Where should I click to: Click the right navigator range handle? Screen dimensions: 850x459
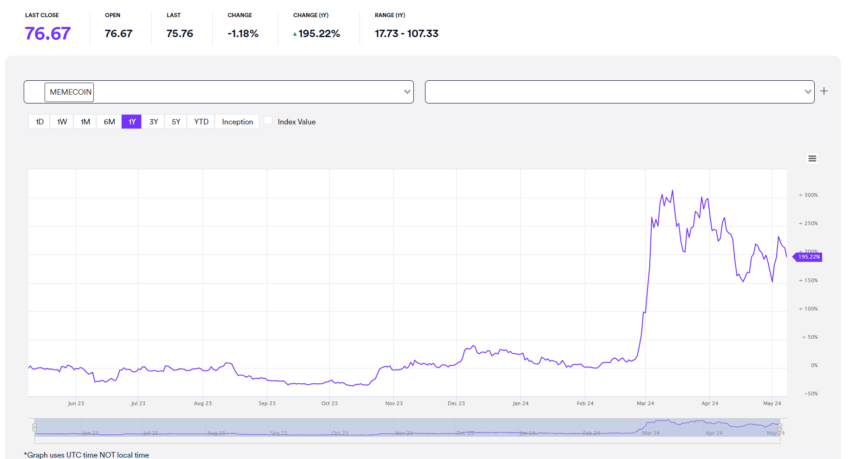780,428
